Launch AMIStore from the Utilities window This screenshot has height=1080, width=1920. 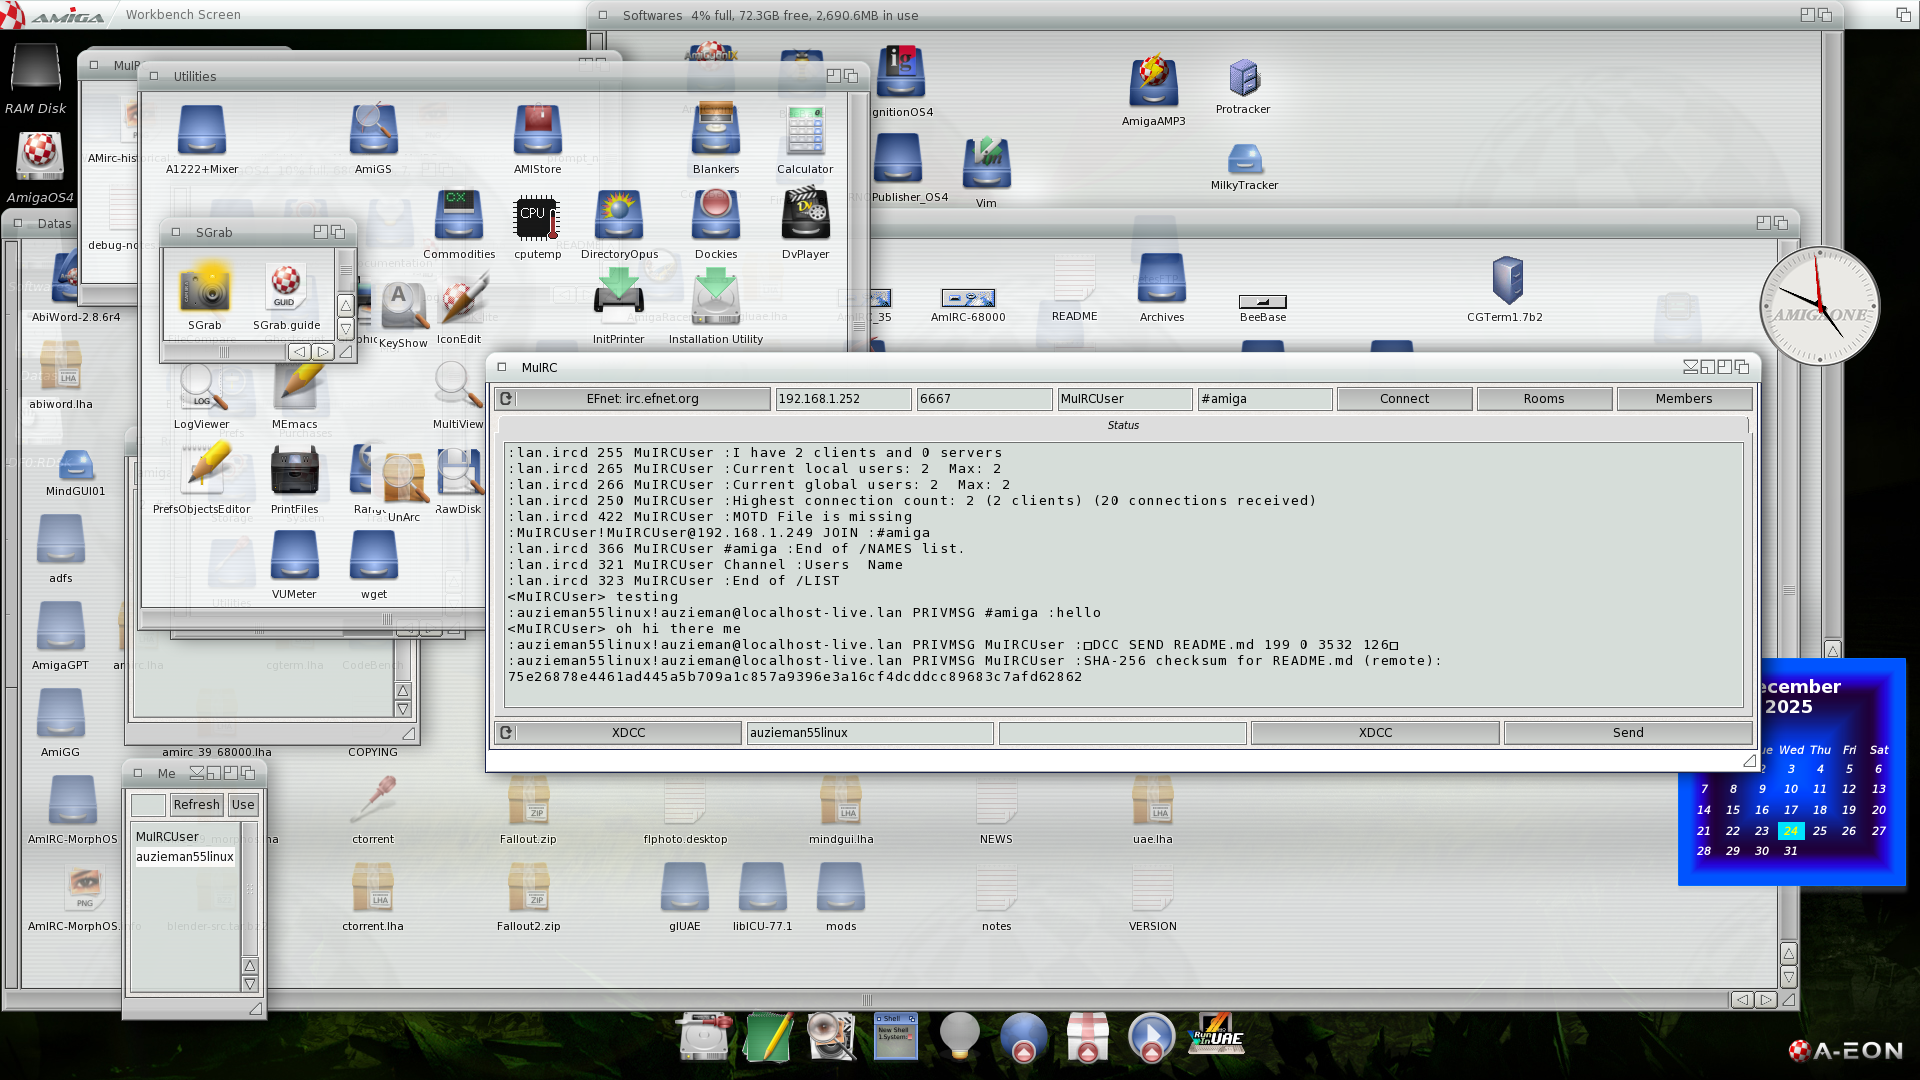[537, 130]
